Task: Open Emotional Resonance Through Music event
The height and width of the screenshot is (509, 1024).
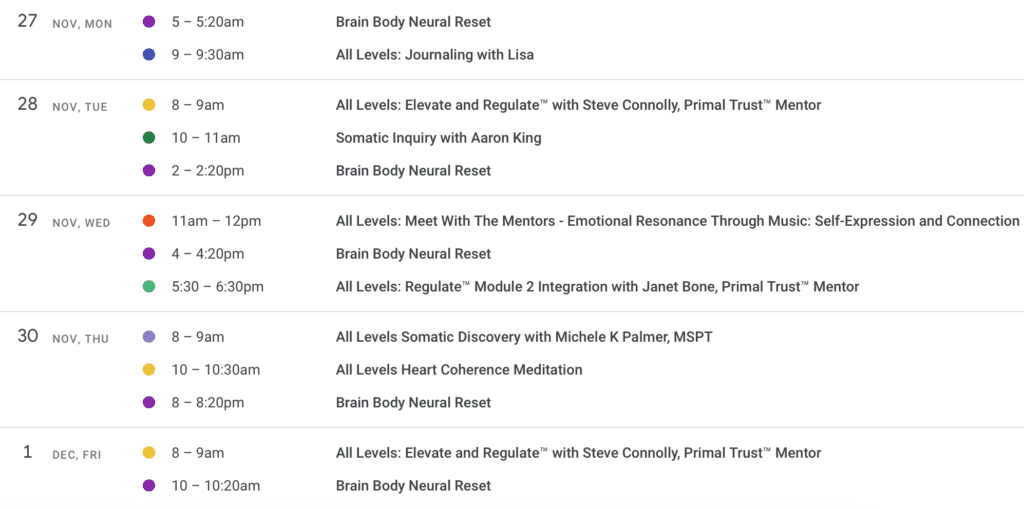Action: [677, 221]
